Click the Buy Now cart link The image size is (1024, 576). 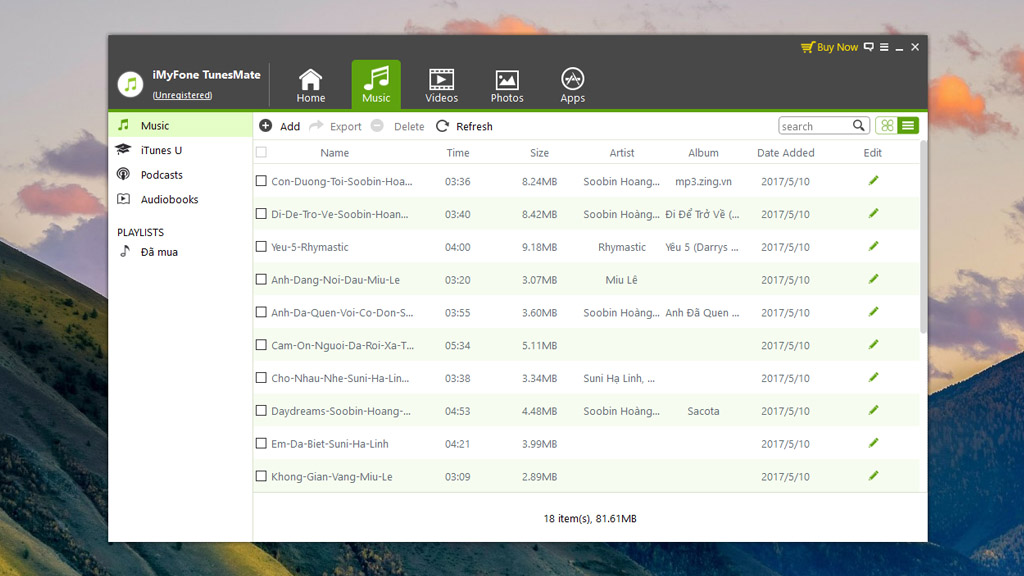pos(829,47)
